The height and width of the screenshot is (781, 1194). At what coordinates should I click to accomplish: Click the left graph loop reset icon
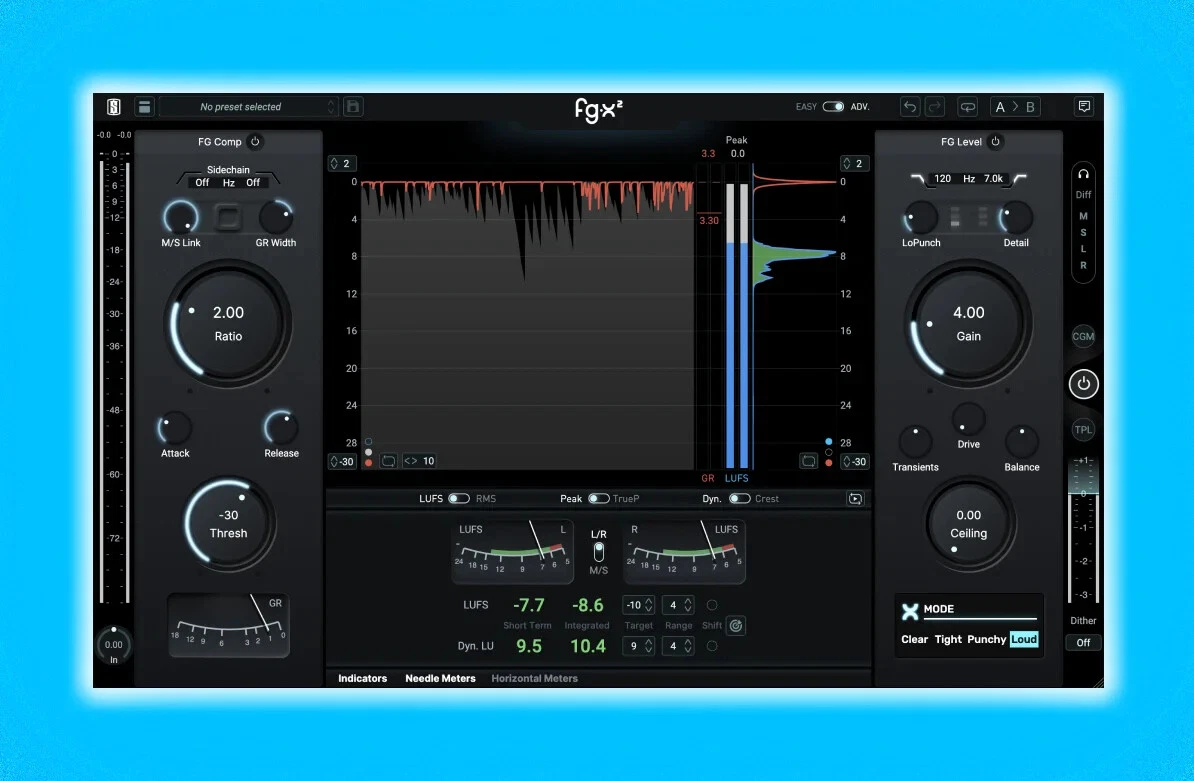(x=388, y=461)
